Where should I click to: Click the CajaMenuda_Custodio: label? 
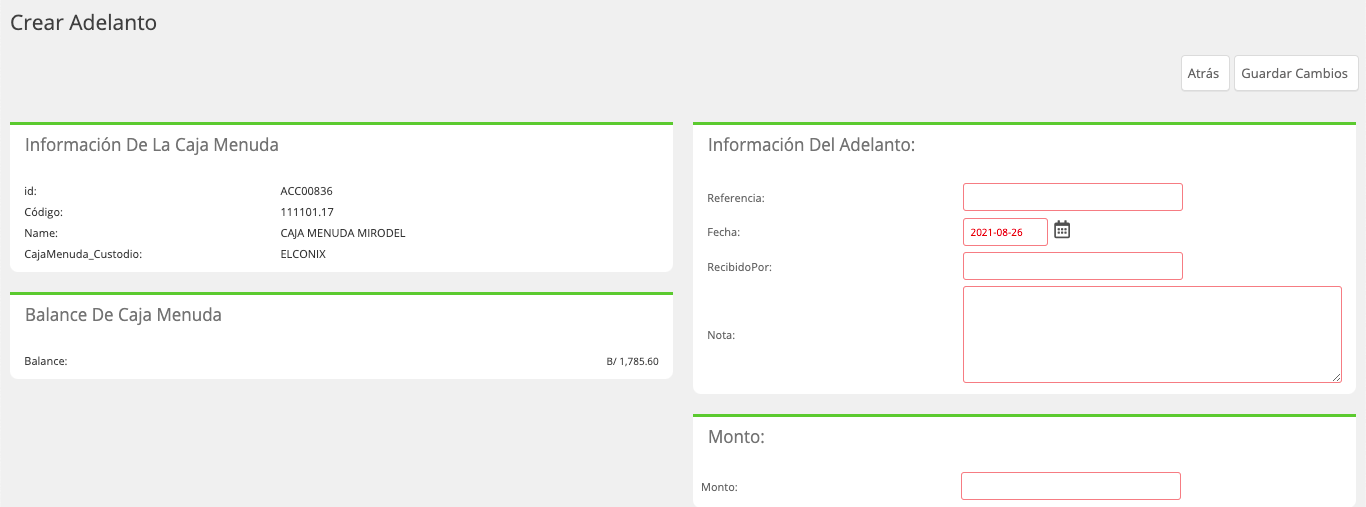[83, 254]
